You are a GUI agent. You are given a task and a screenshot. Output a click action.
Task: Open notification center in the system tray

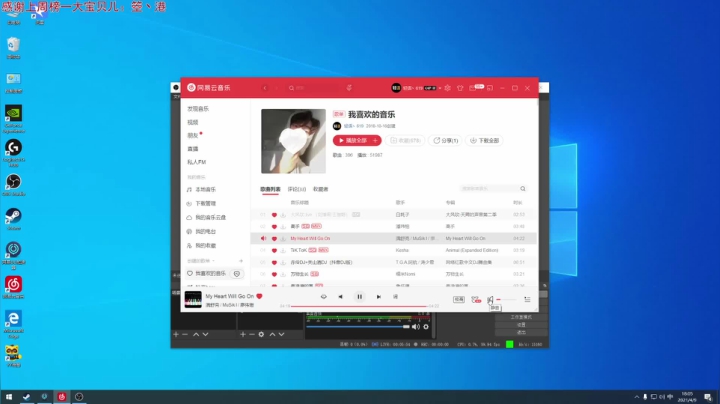coord(708,397)
